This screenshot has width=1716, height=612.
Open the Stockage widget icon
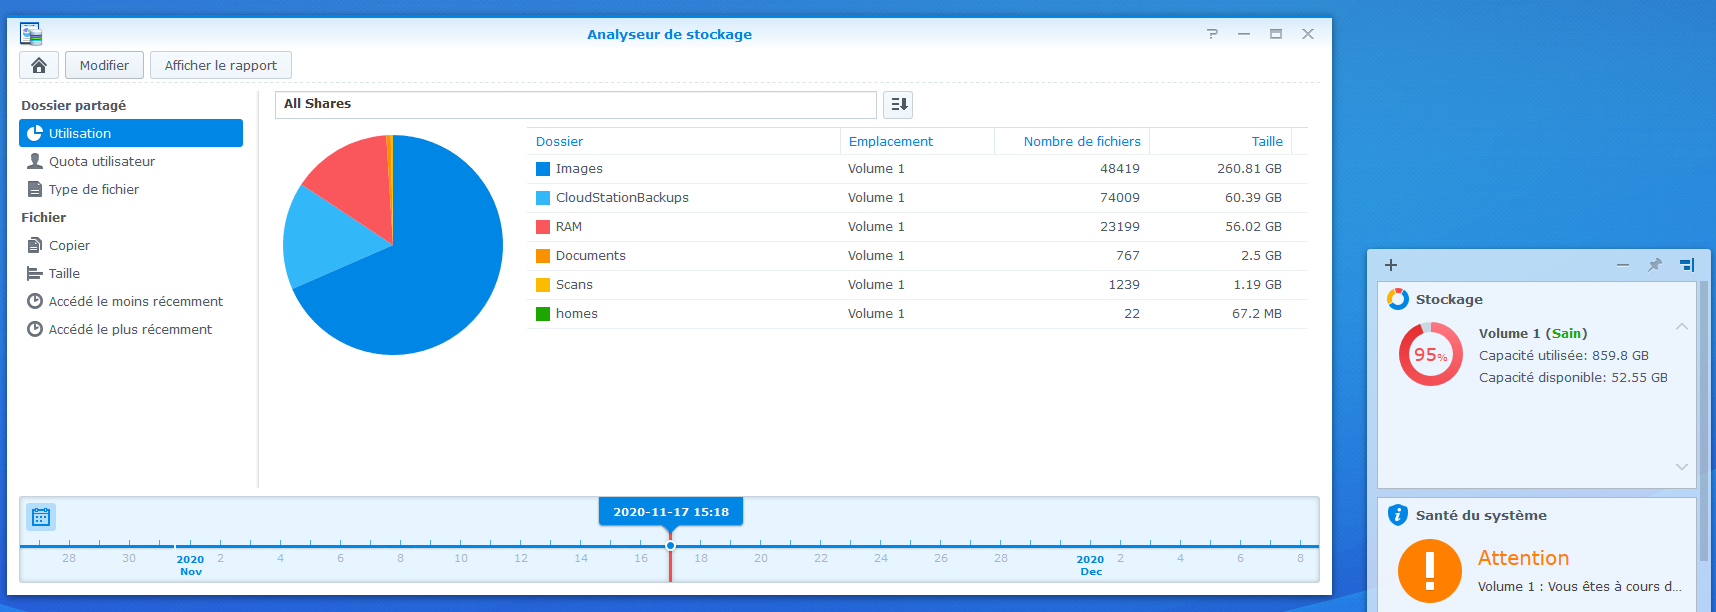(x=1397, y=299)
